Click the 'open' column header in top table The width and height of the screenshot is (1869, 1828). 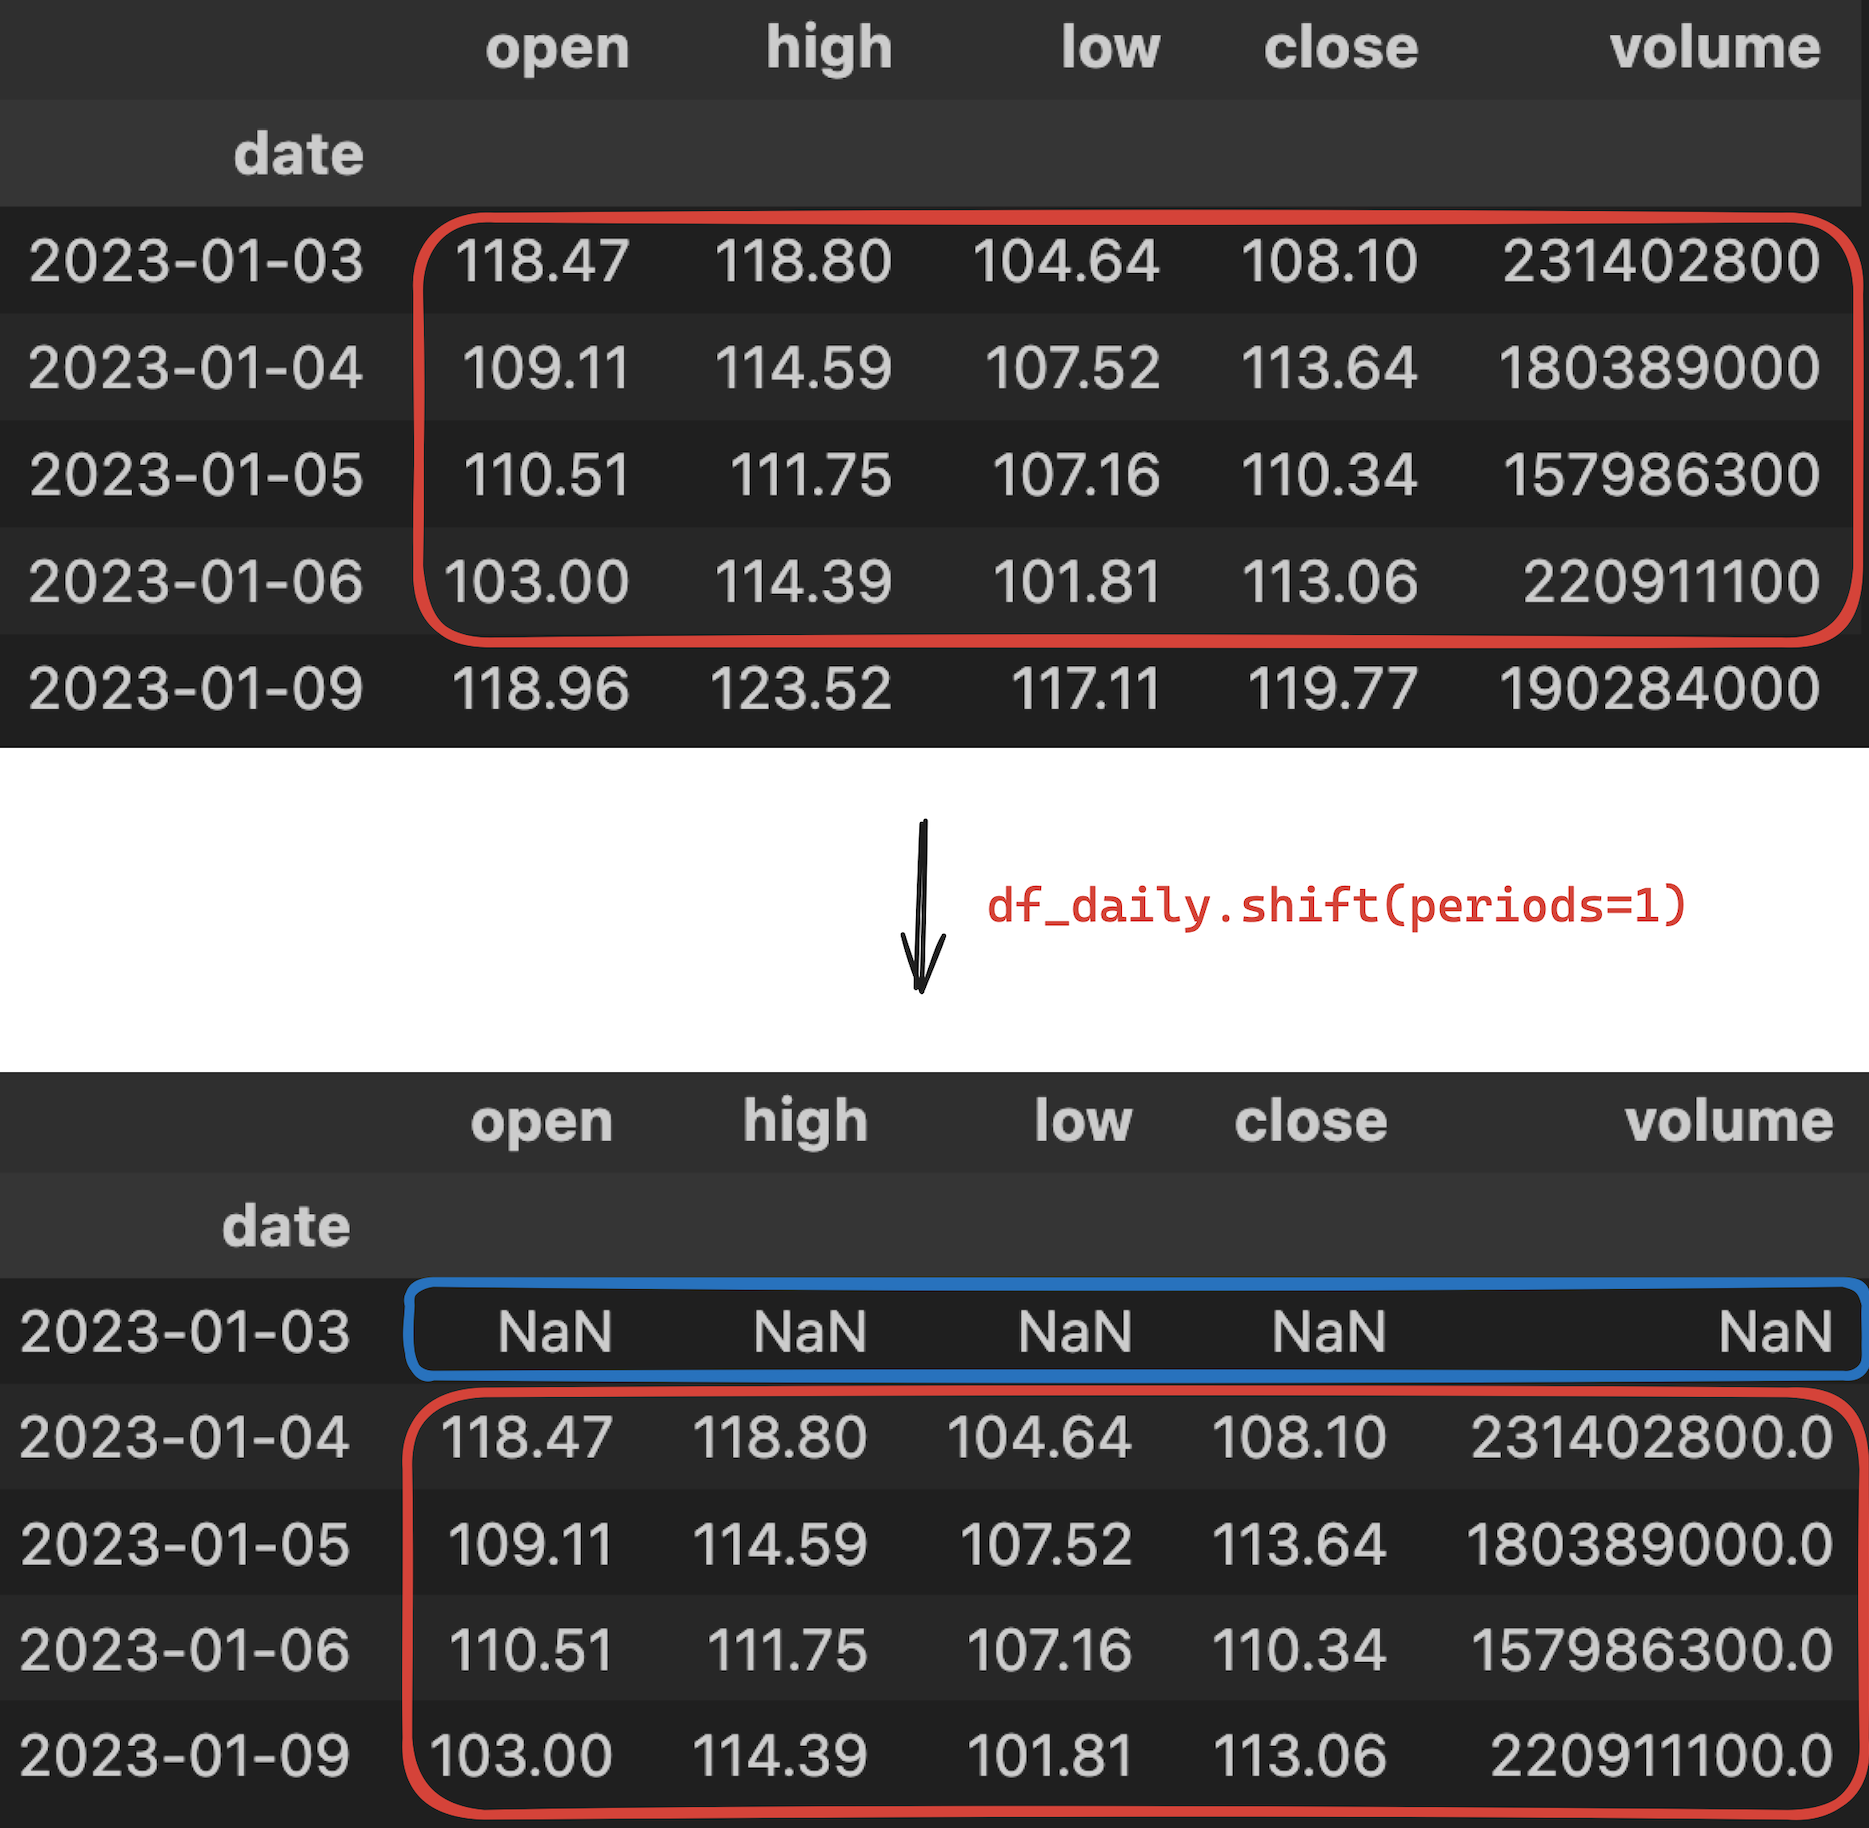coord(557,49)
